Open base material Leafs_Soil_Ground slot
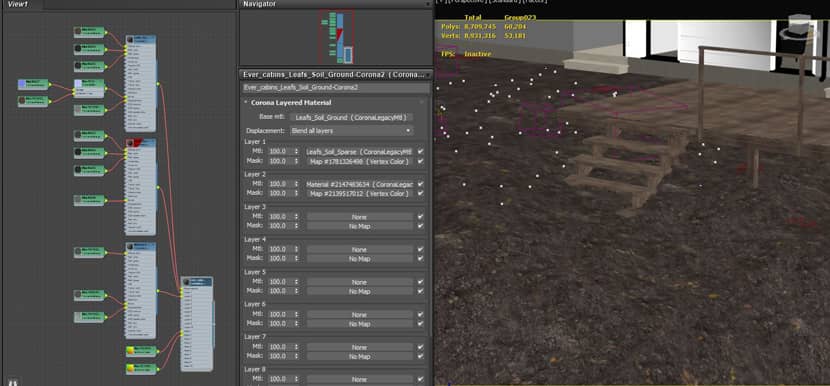Screen dimensions: 830x386 (351, 117)
